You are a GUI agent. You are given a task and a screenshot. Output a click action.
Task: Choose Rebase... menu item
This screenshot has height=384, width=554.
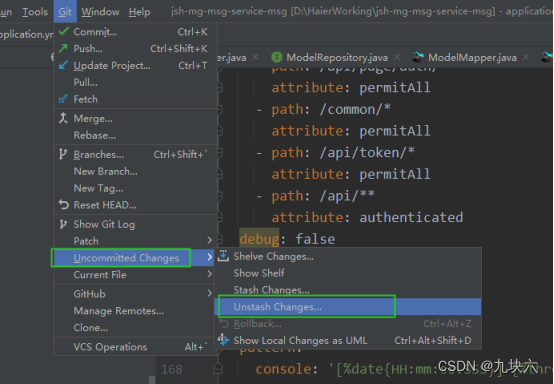pyautogui.click(x=136, y=135)
